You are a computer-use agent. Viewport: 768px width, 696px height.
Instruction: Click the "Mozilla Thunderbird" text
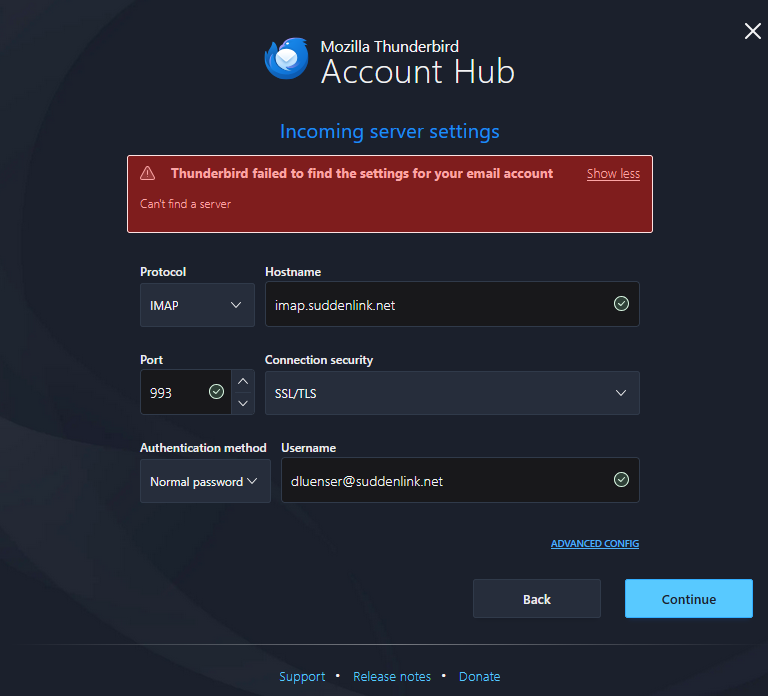389,47
